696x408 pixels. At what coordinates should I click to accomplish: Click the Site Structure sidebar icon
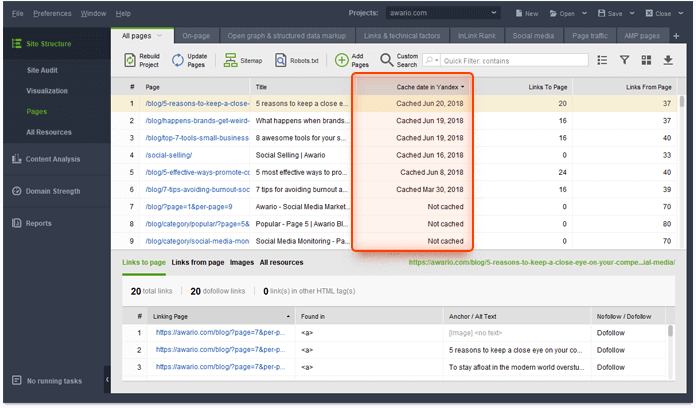tap(16, 44)
